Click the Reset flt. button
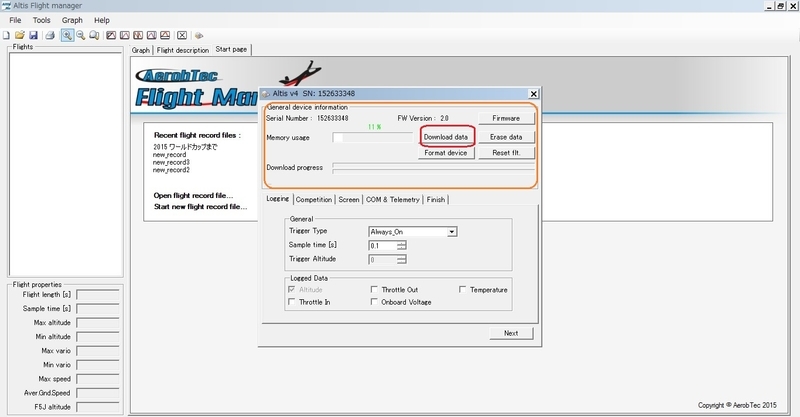This screenshot has width=800, height=417. tap(506, 153)
